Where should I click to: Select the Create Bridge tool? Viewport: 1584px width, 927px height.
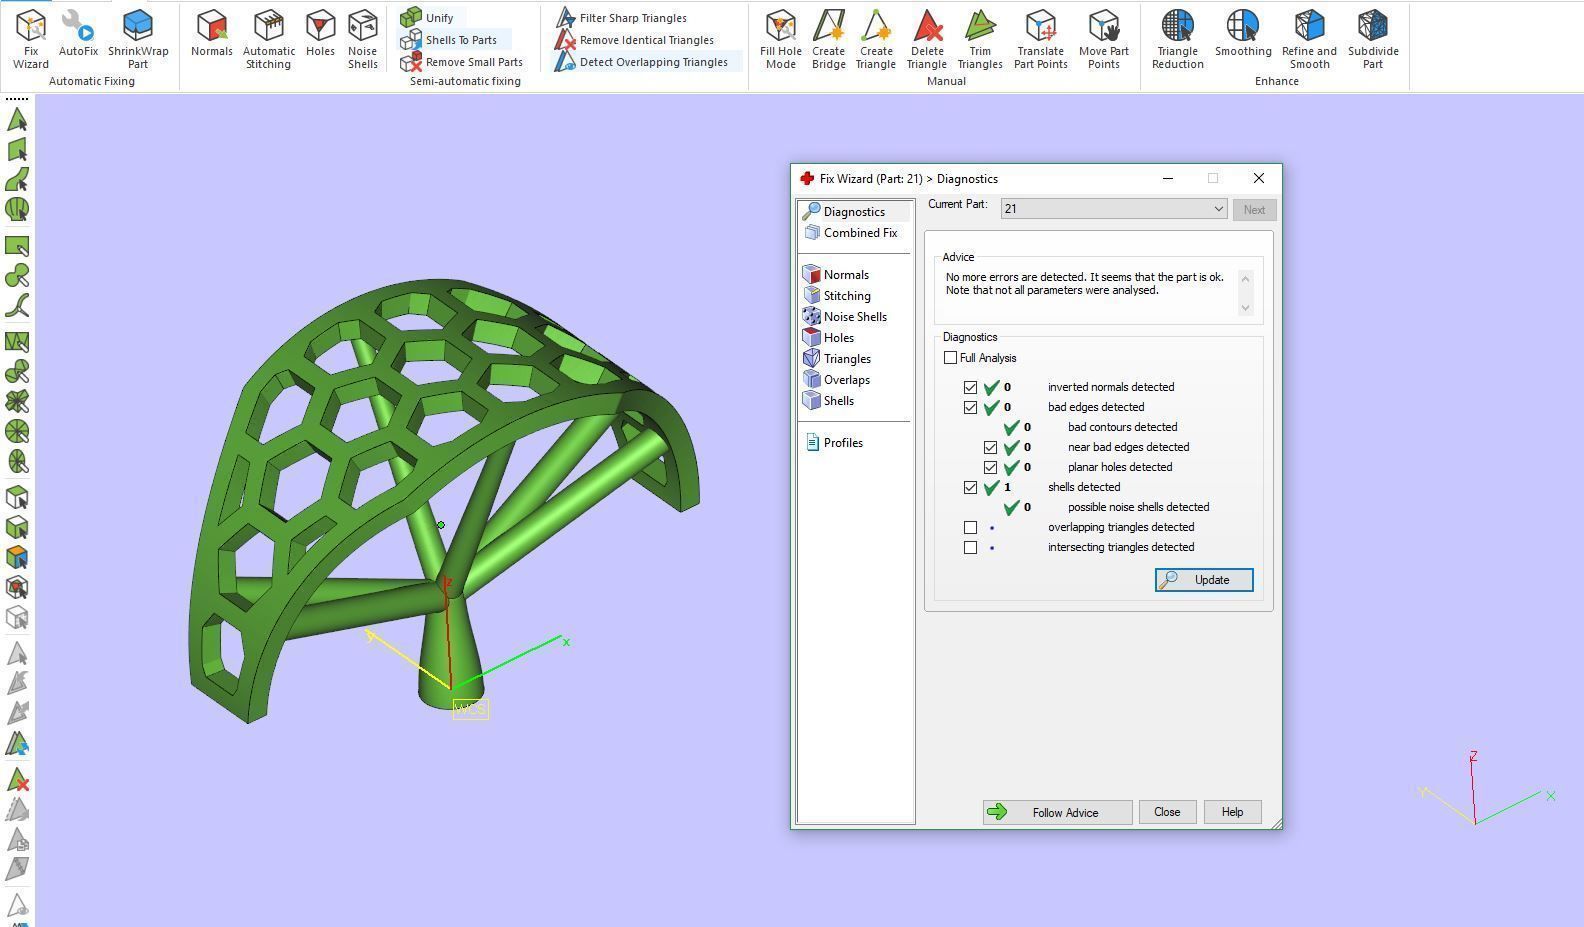[828, 40]
